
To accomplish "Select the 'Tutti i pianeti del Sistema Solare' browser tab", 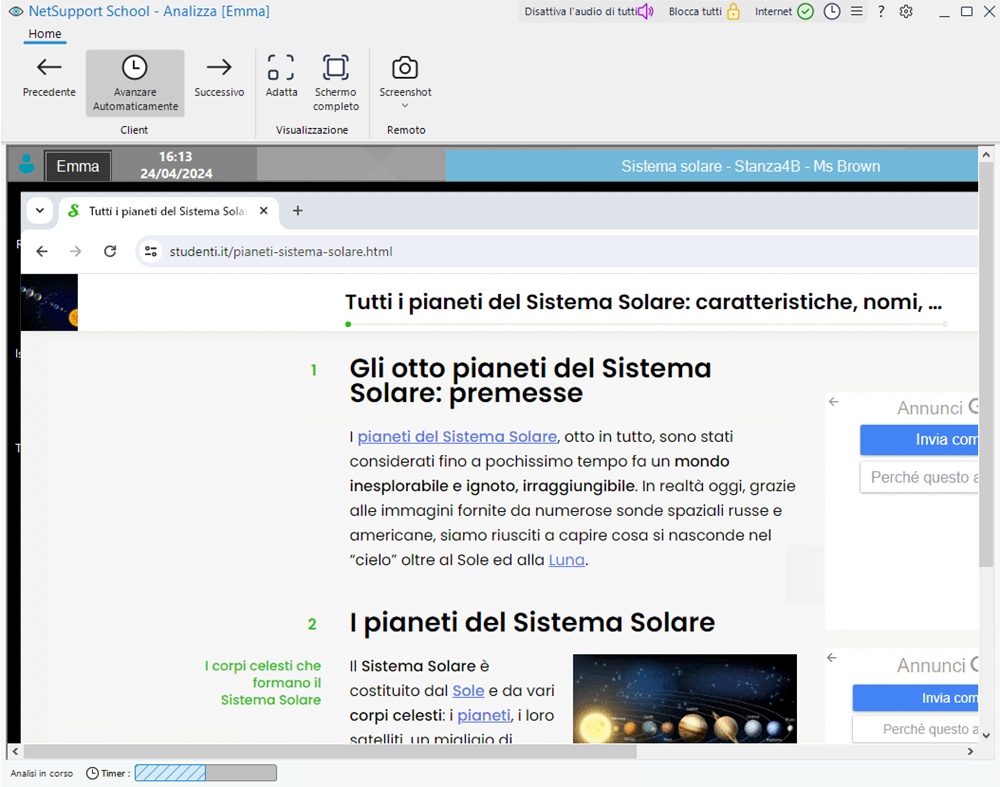I will [x=166, y=211].
